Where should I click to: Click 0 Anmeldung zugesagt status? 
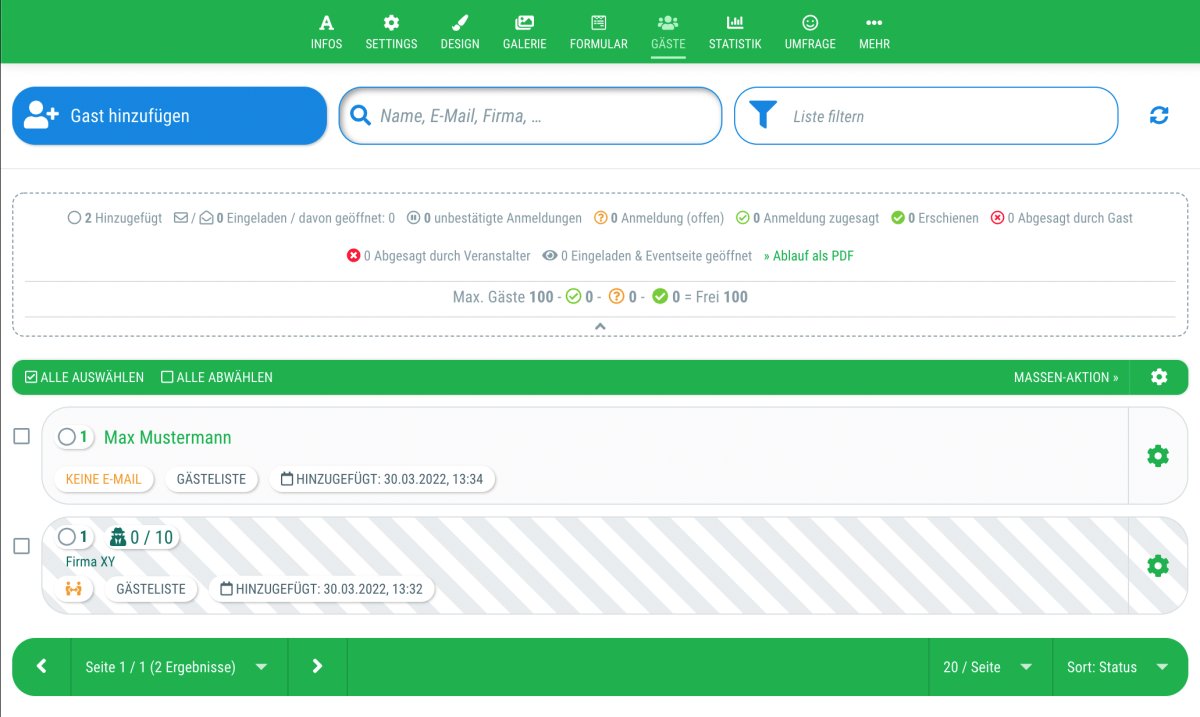(808, 218)
